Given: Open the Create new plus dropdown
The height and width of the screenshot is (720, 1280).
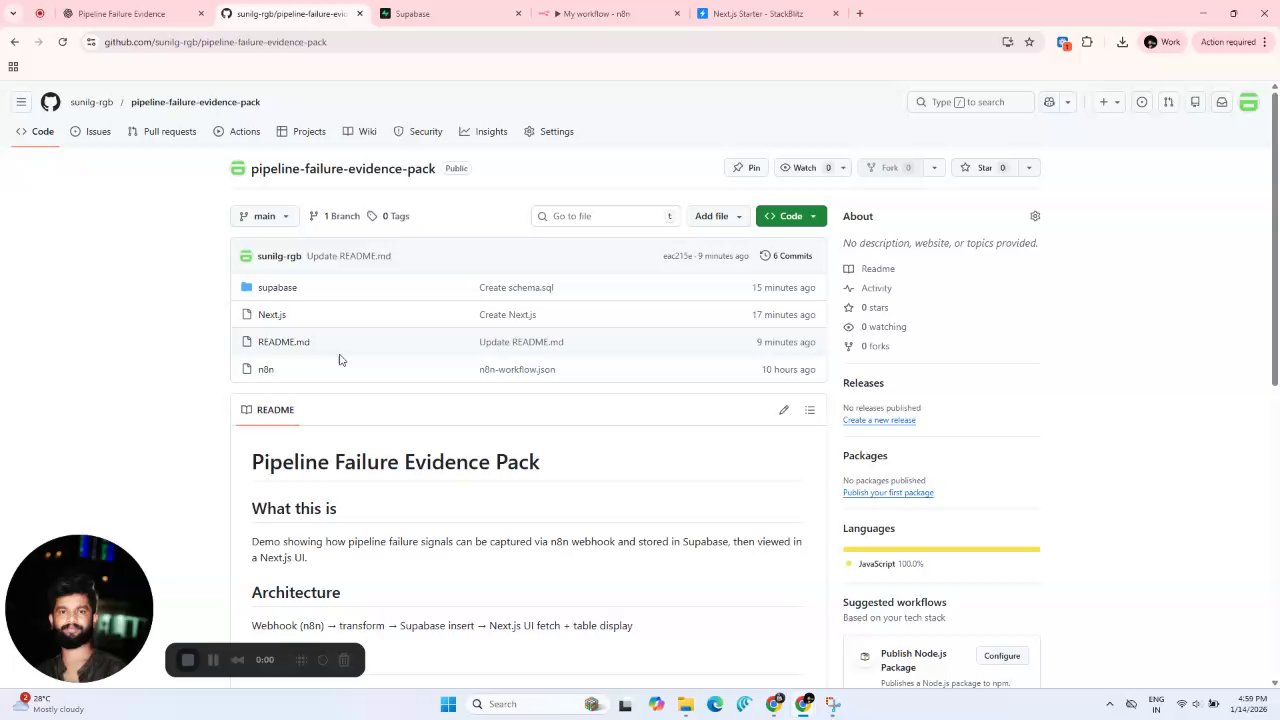Looking at the screenshot, I should click(1109, 102).
